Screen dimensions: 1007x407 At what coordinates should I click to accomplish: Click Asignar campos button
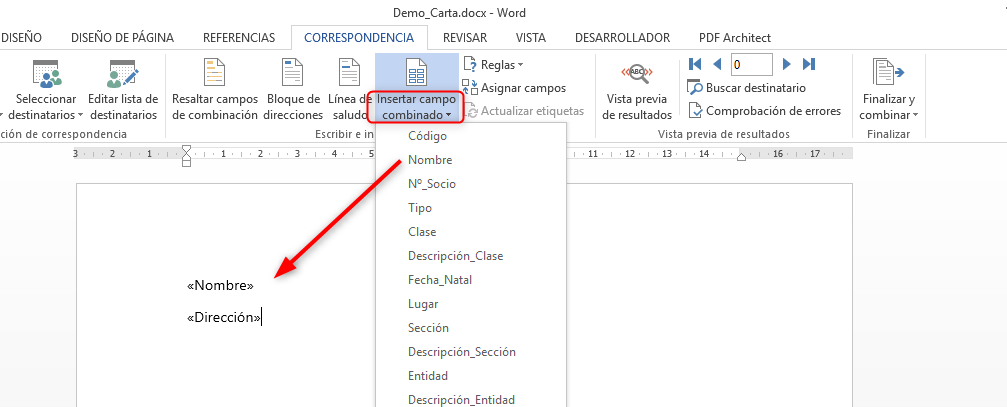(x=522, y=88)
